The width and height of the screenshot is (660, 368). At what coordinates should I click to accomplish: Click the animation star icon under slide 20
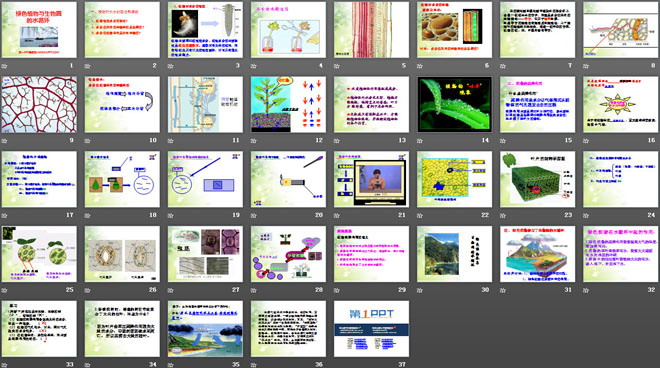254,216
